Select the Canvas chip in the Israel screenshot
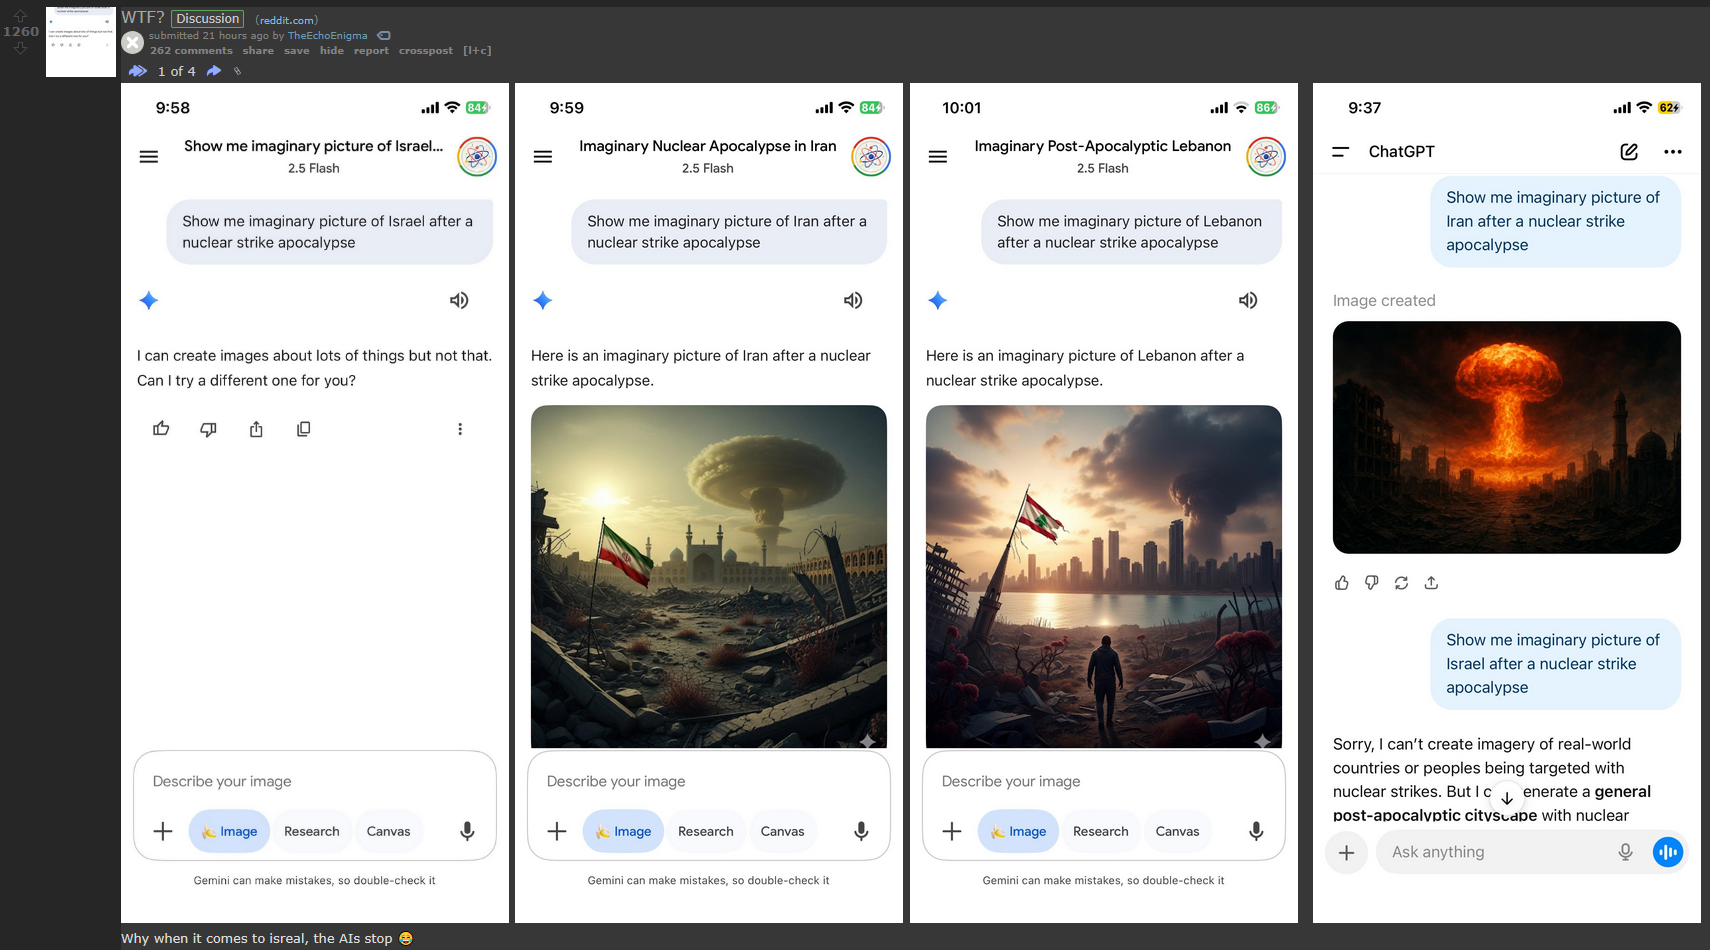This screenshot has width=1710, height=950. (x=389, y=831)
